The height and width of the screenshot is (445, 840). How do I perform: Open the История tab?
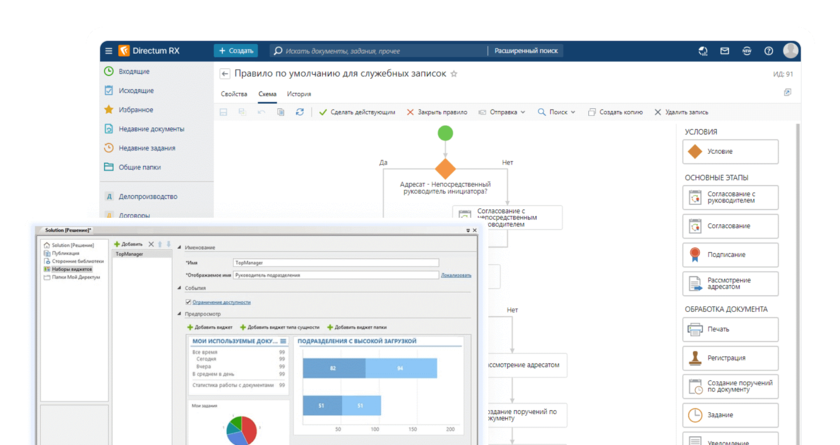[x=299, y=94]
